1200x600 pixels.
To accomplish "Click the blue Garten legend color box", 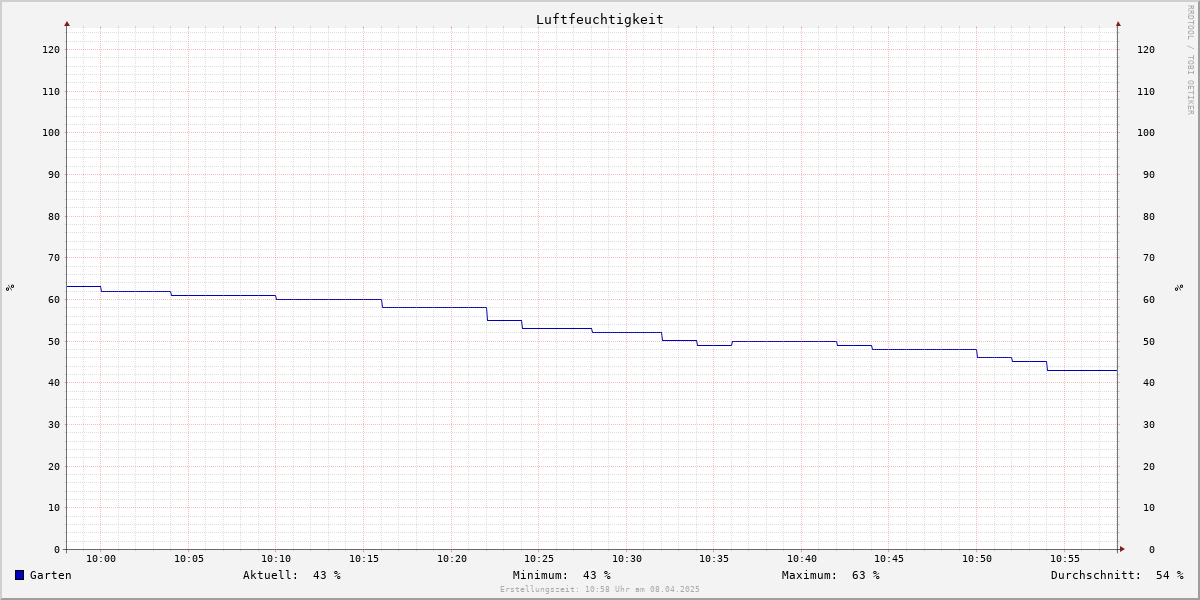I will (x=19, y=575).
